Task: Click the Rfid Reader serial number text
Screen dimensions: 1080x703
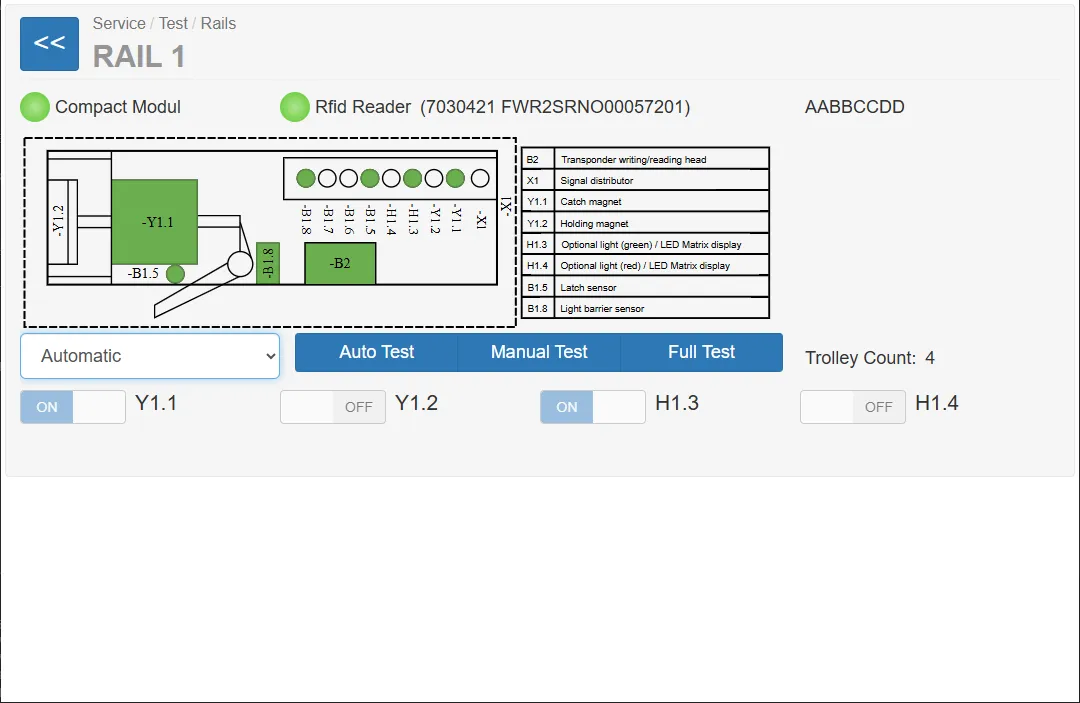Action: coord(555,107)
